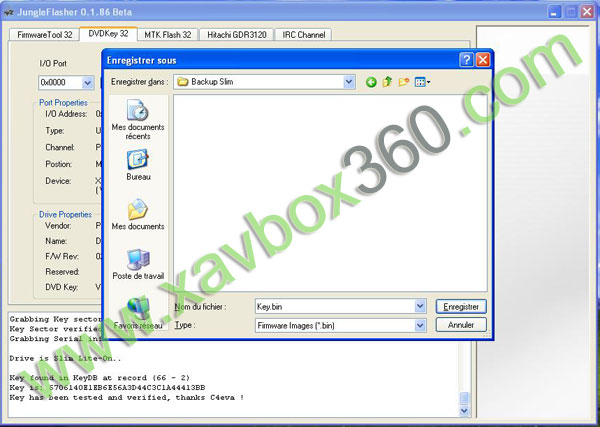Open the Bureau shortcut

pos(138,165)
